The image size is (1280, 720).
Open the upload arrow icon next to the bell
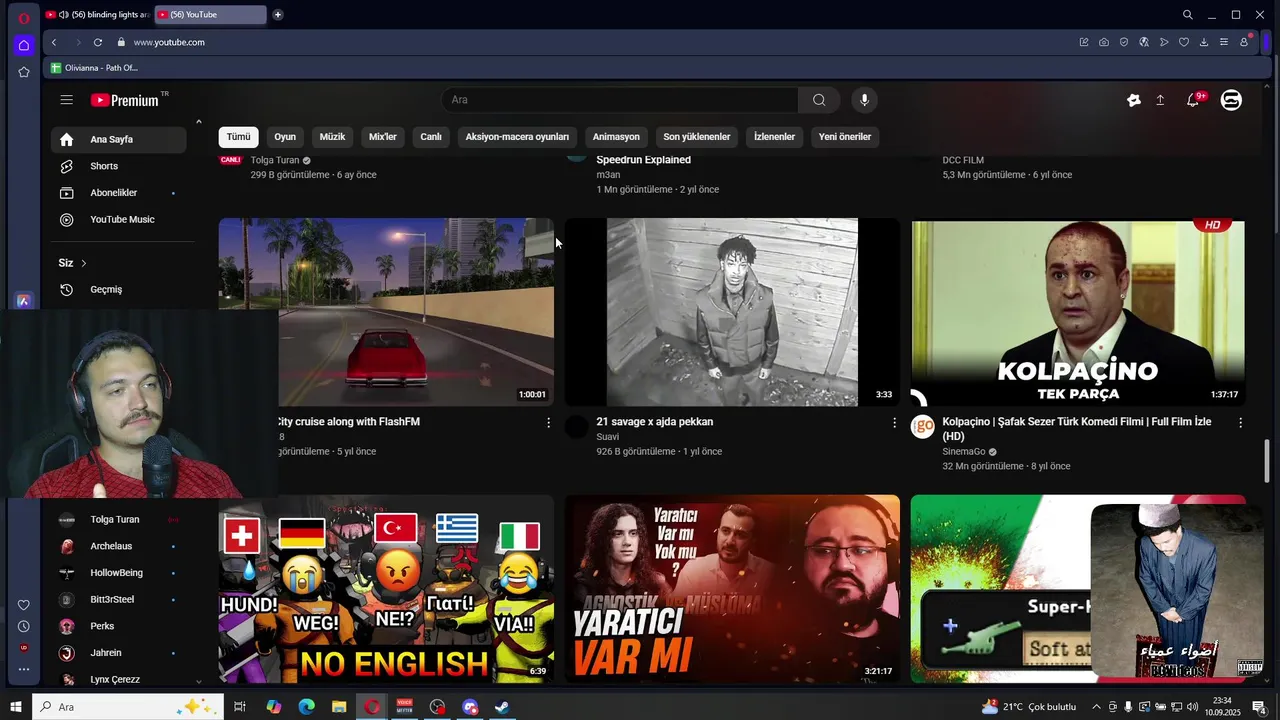[x=1160, y=100]
